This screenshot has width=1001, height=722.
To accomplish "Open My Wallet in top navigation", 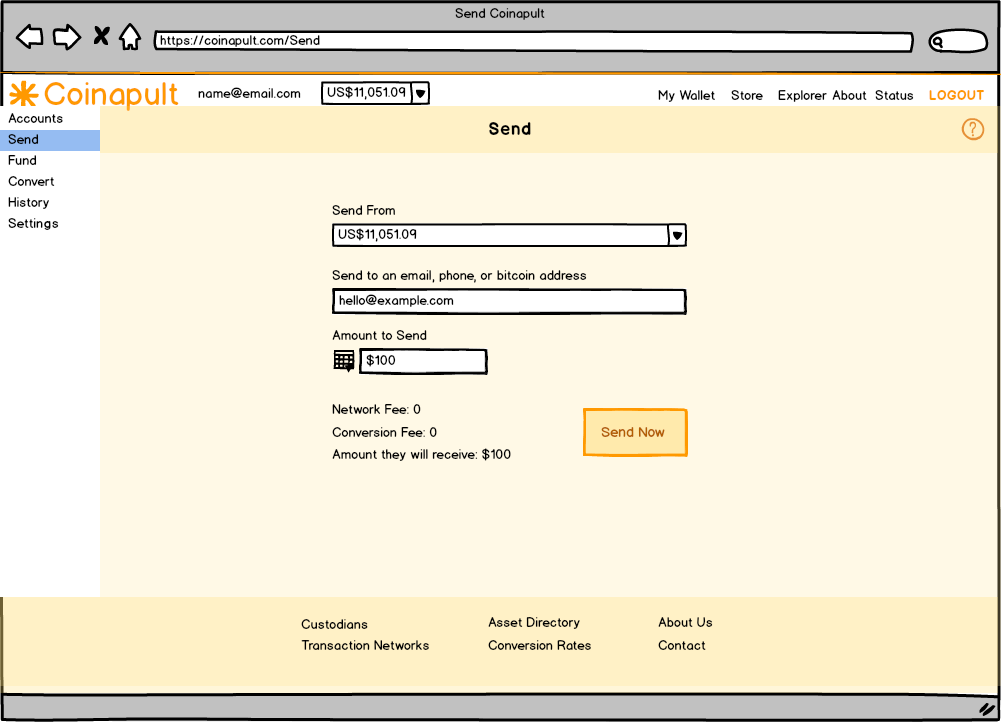I will [x=686, y=96].
